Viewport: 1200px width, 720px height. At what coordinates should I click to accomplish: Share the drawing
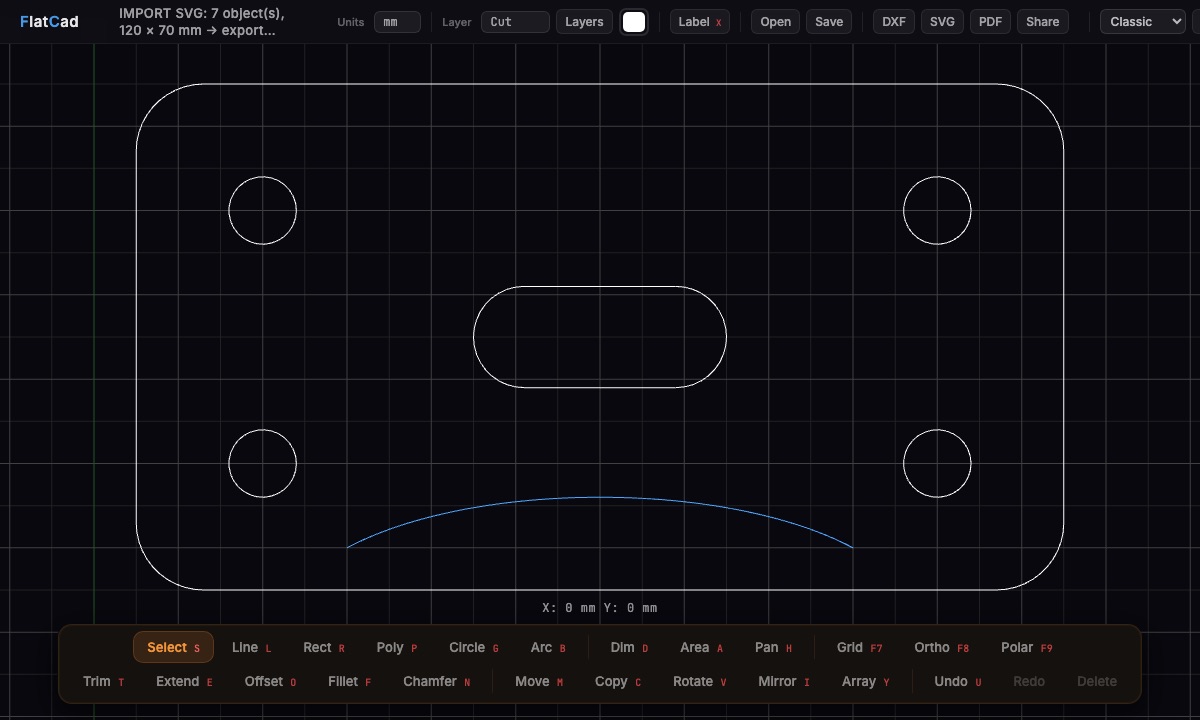point(1042,22)
